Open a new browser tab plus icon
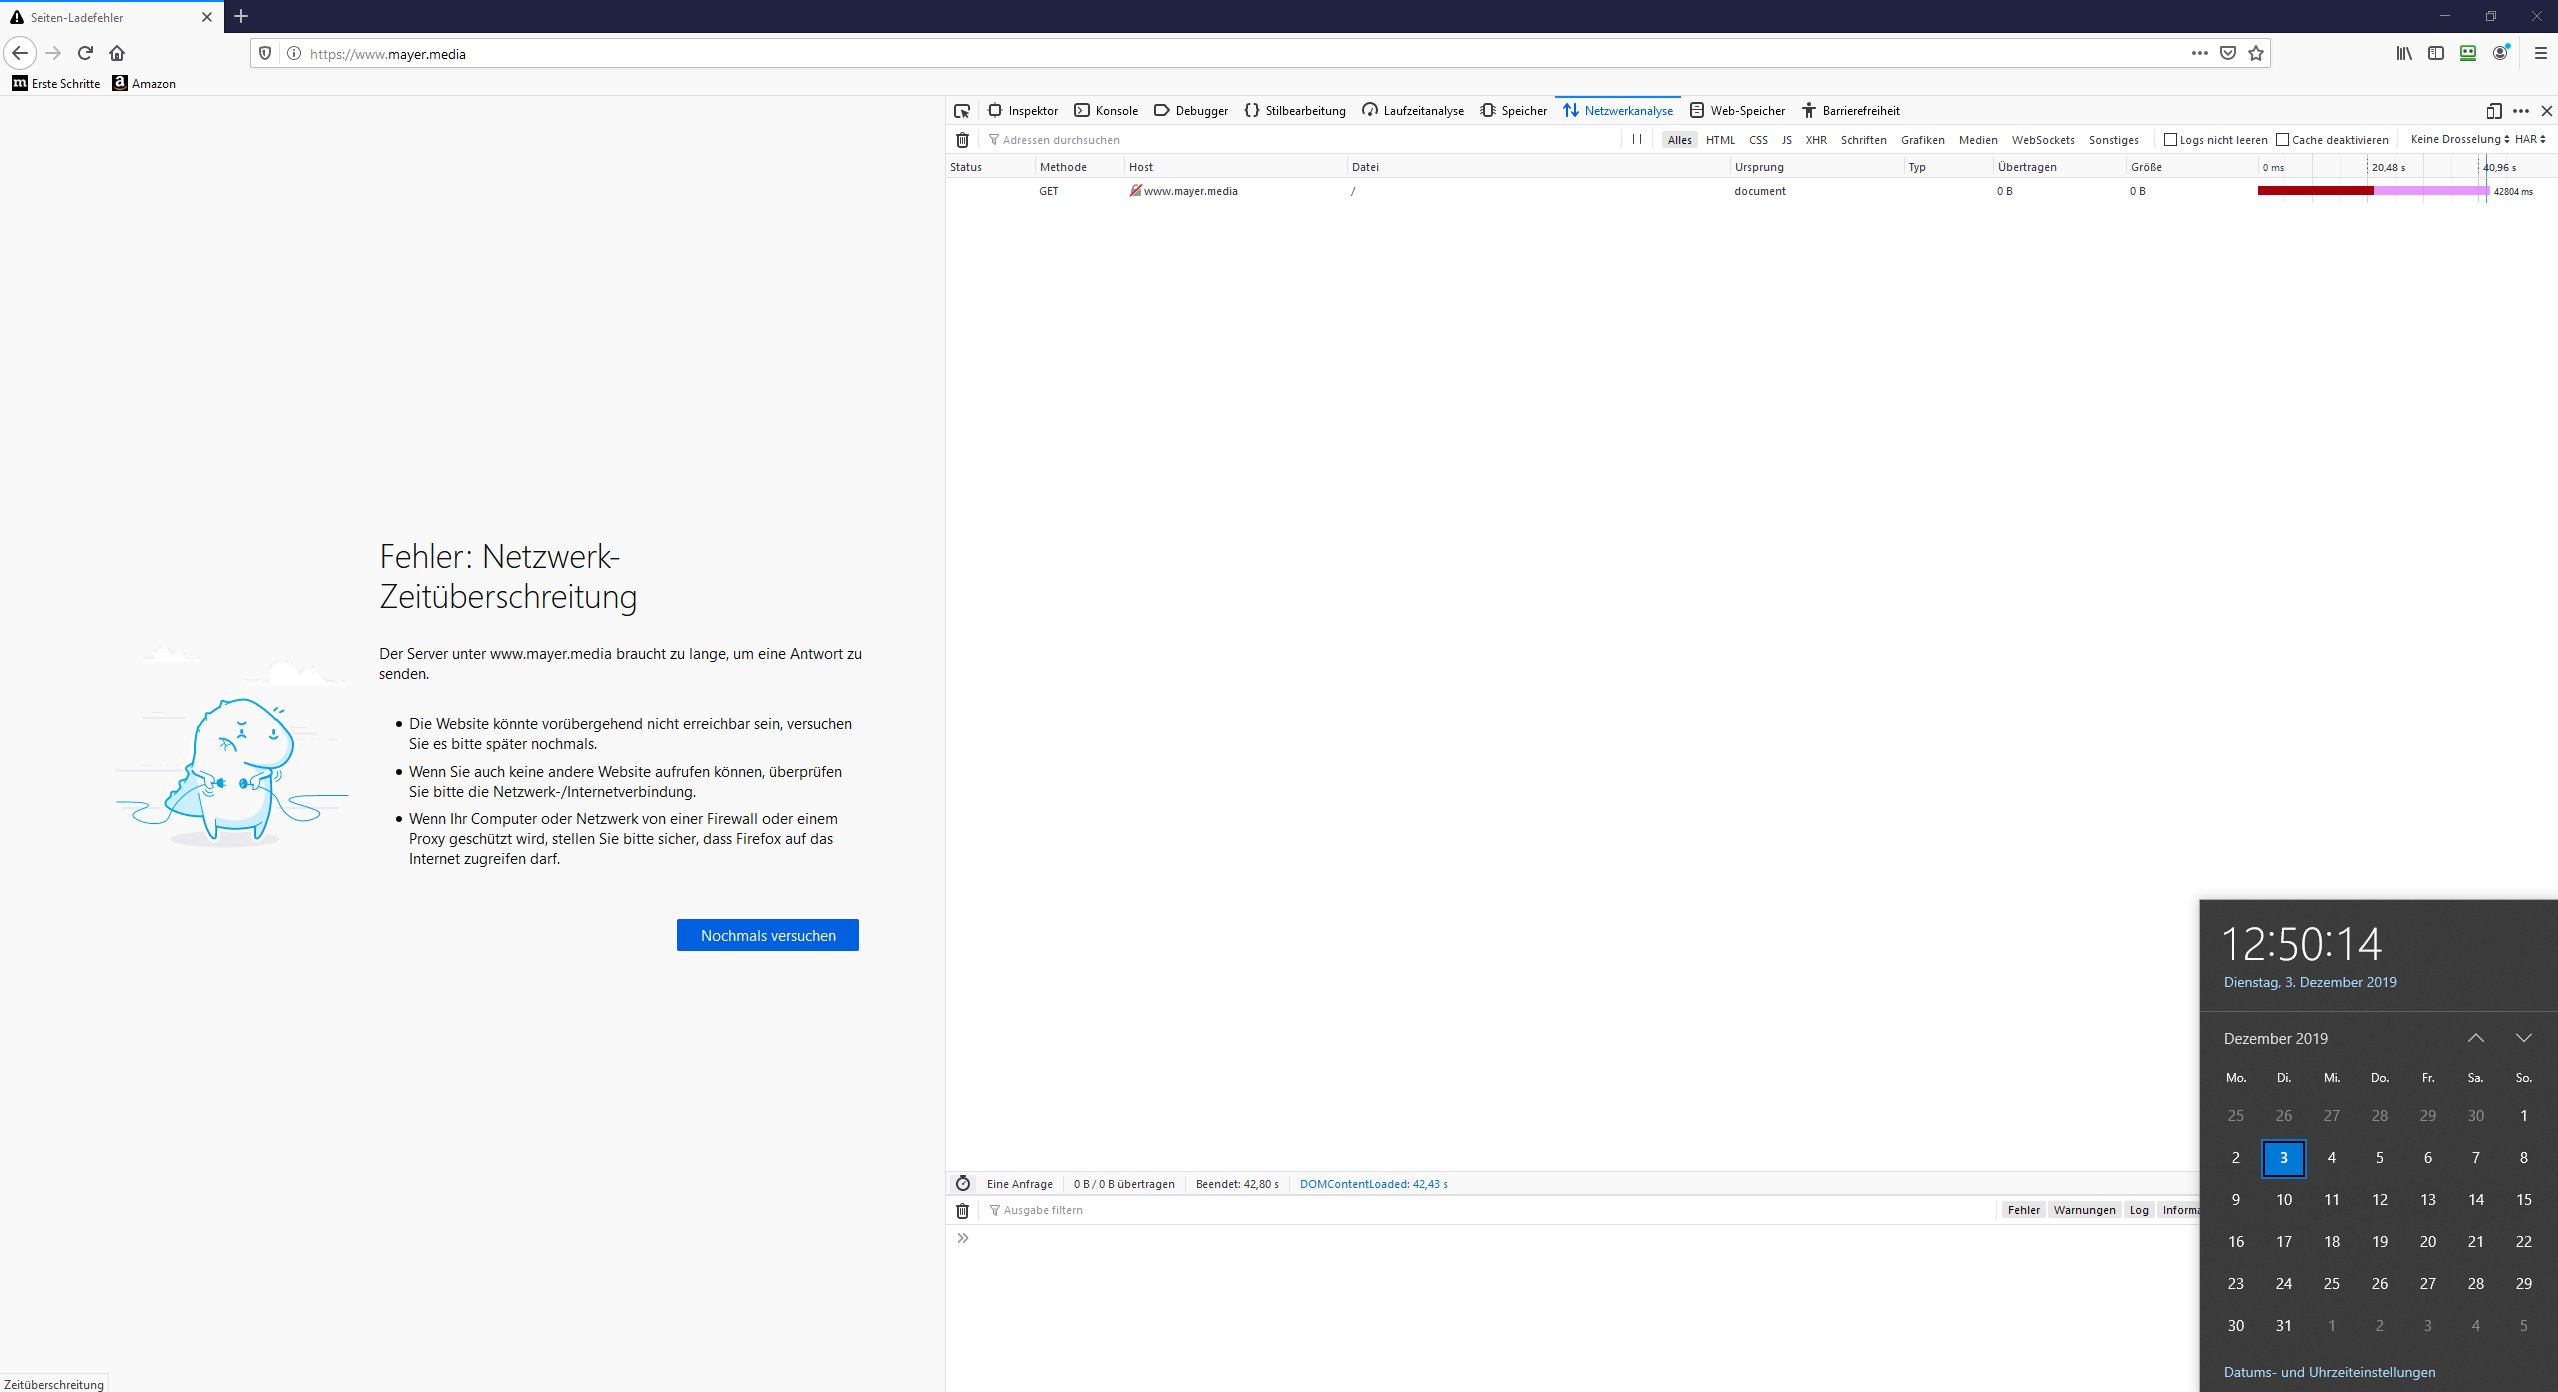 pos(241,16)
